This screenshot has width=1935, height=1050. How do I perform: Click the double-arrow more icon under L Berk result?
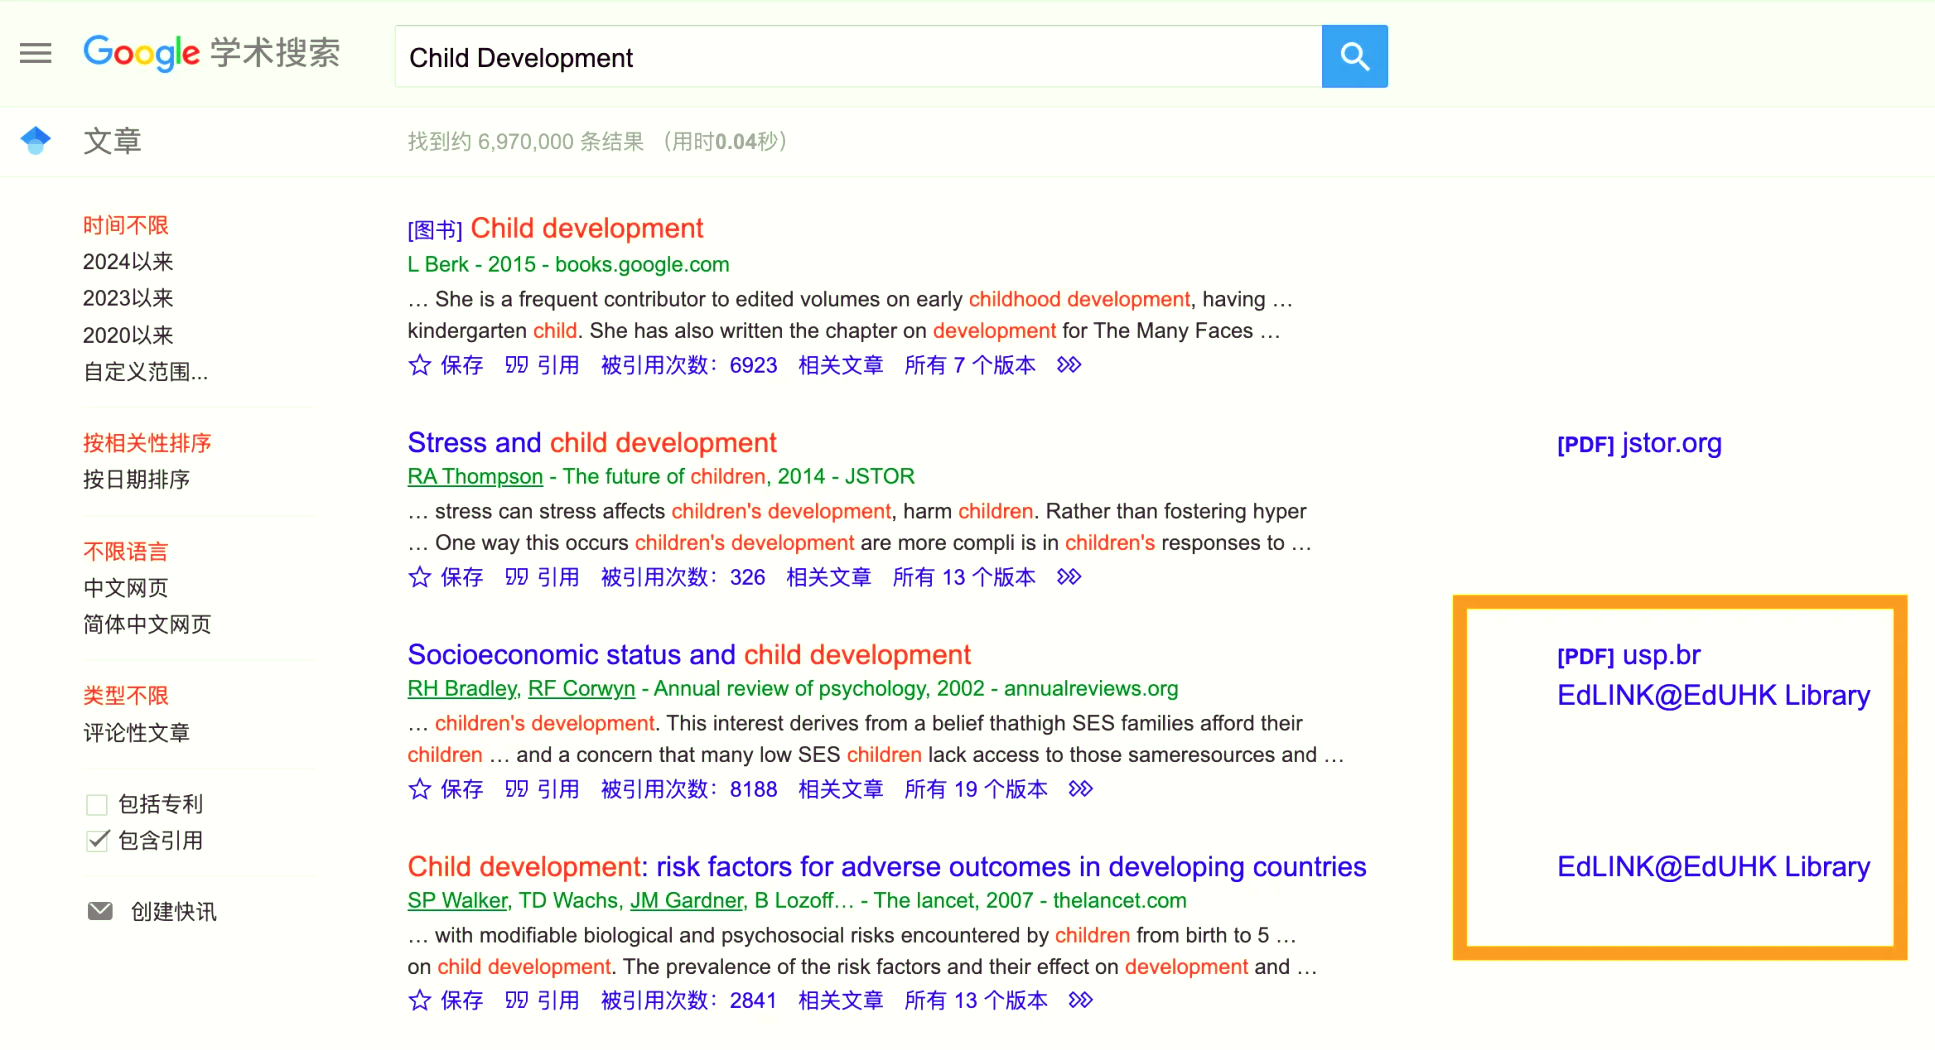1069,365
